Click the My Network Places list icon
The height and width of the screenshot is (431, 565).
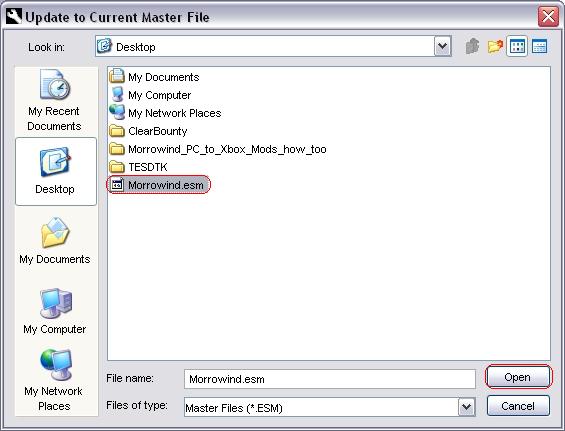117,112
